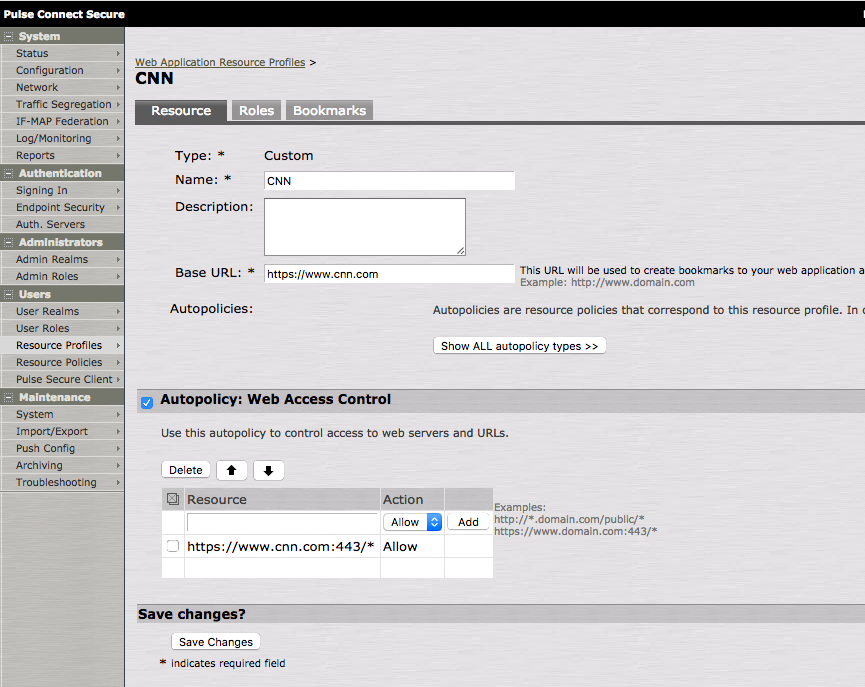Click the Base URL input field

[x=388, y=273]
